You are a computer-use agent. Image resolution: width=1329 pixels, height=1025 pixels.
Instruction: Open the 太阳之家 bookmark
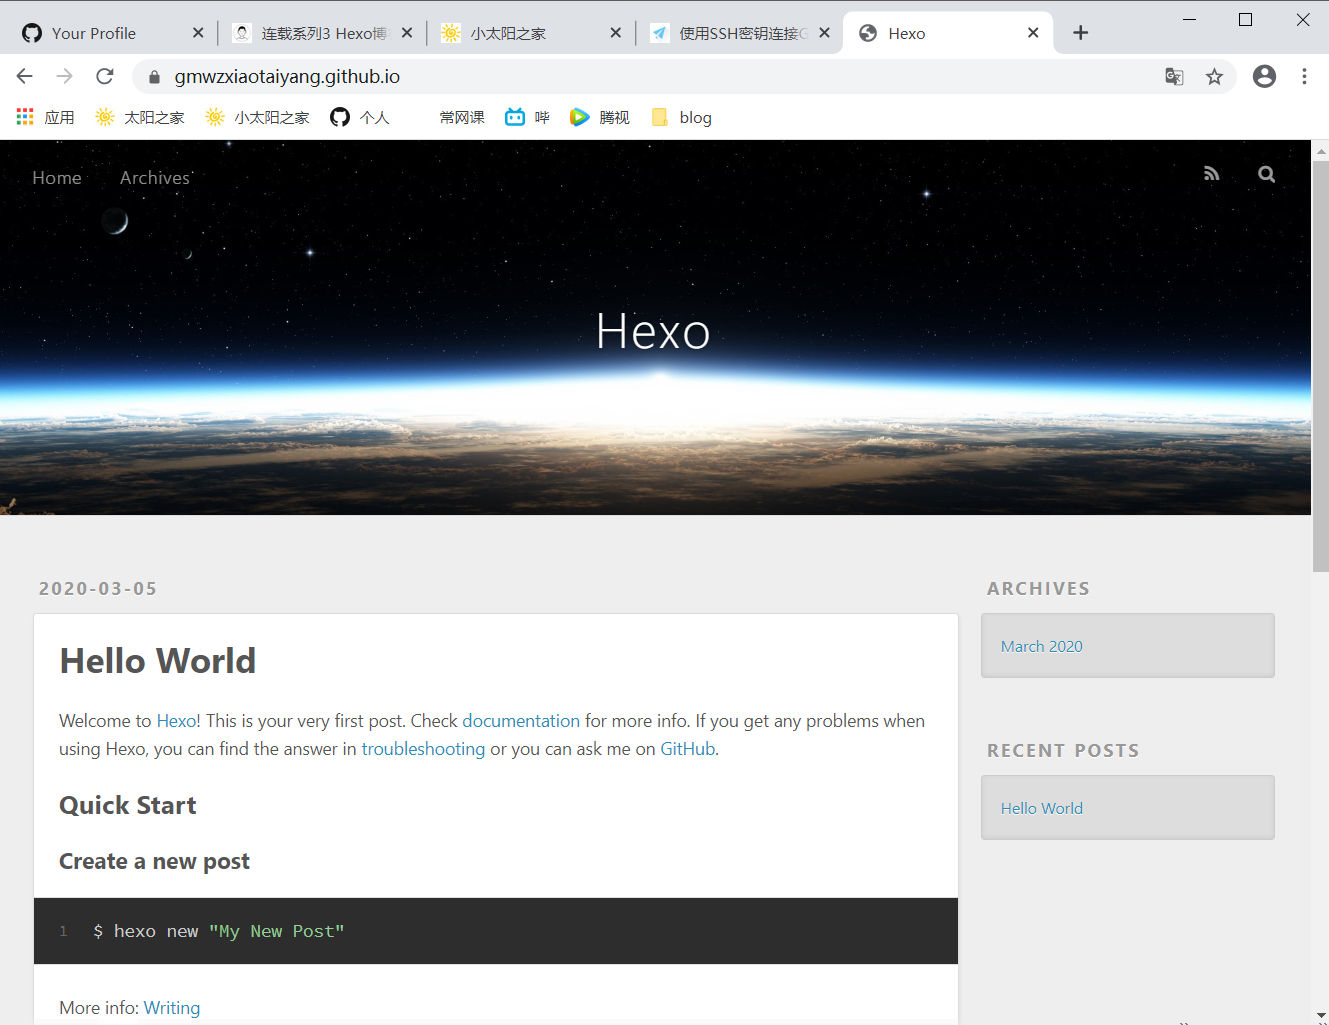pos(140,117)
